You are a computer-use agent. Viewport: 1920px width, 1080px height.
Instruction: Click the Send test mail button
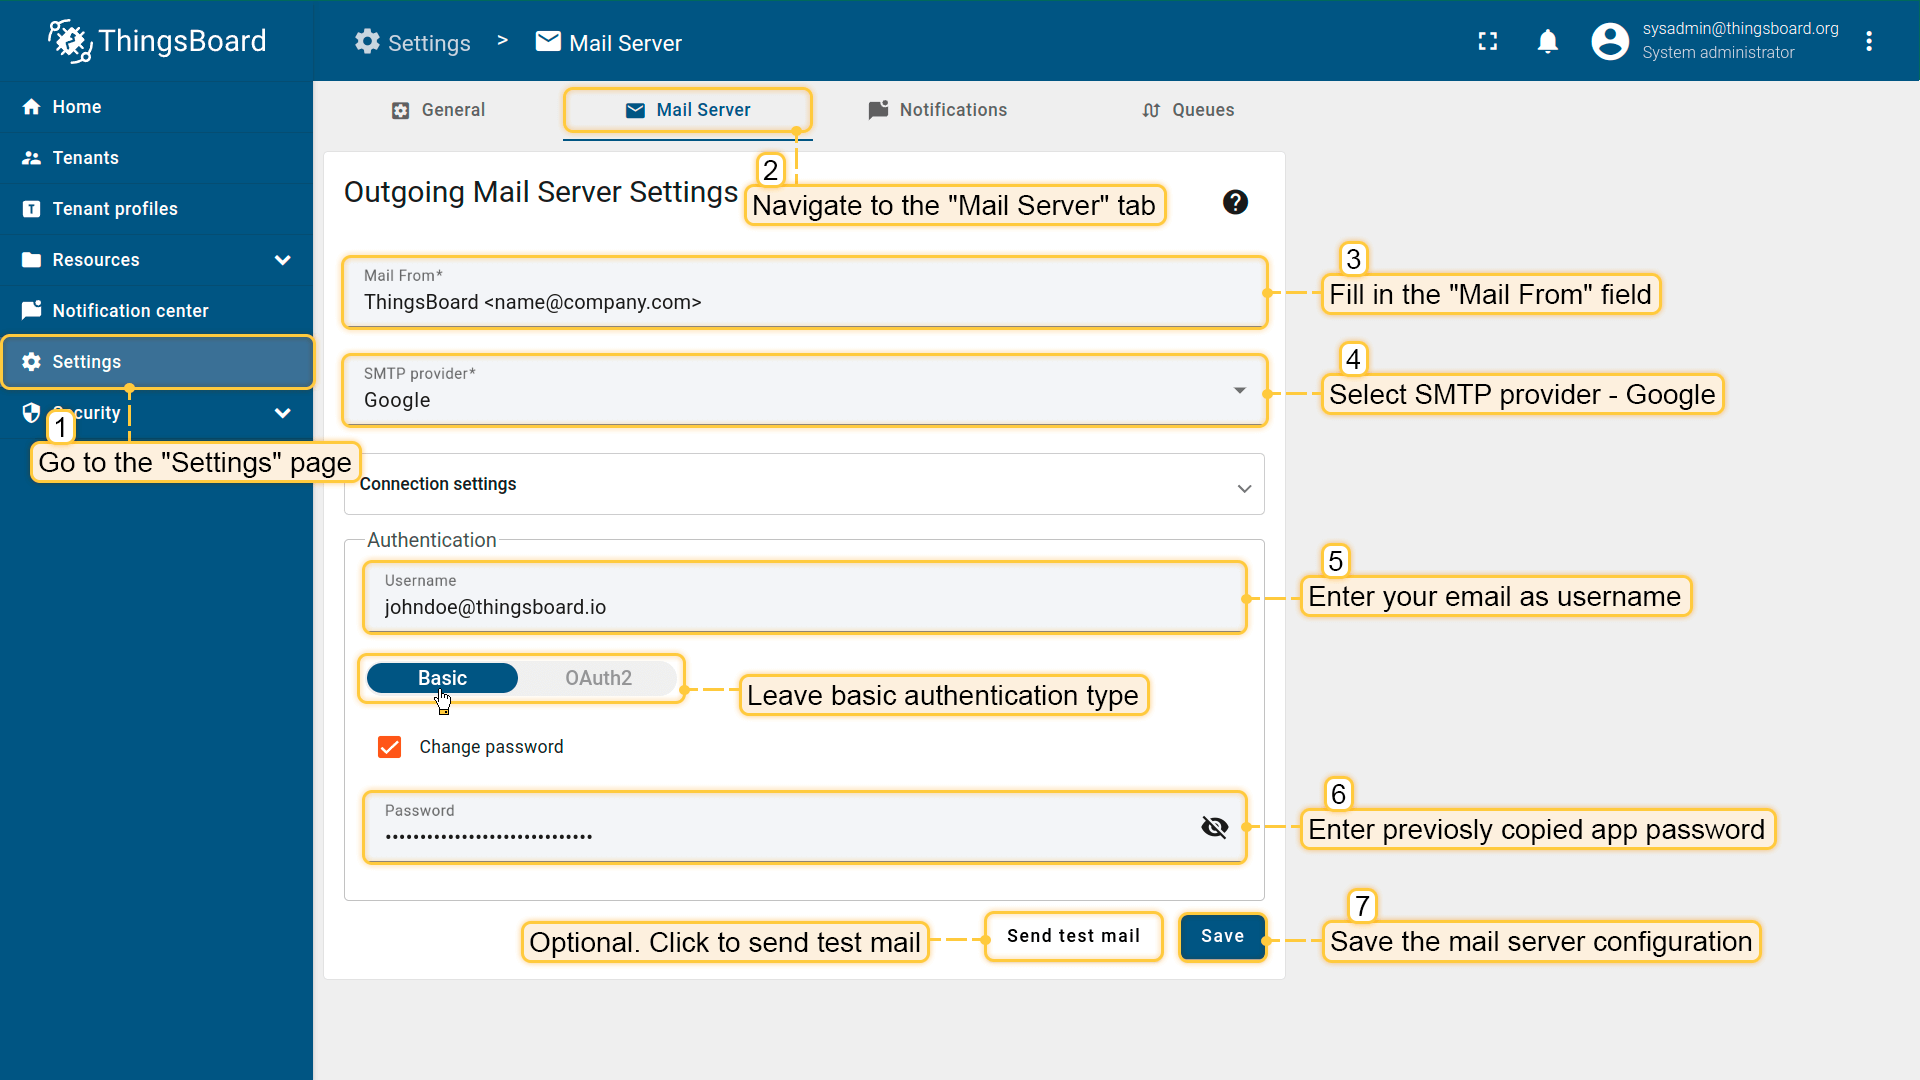1073,936
